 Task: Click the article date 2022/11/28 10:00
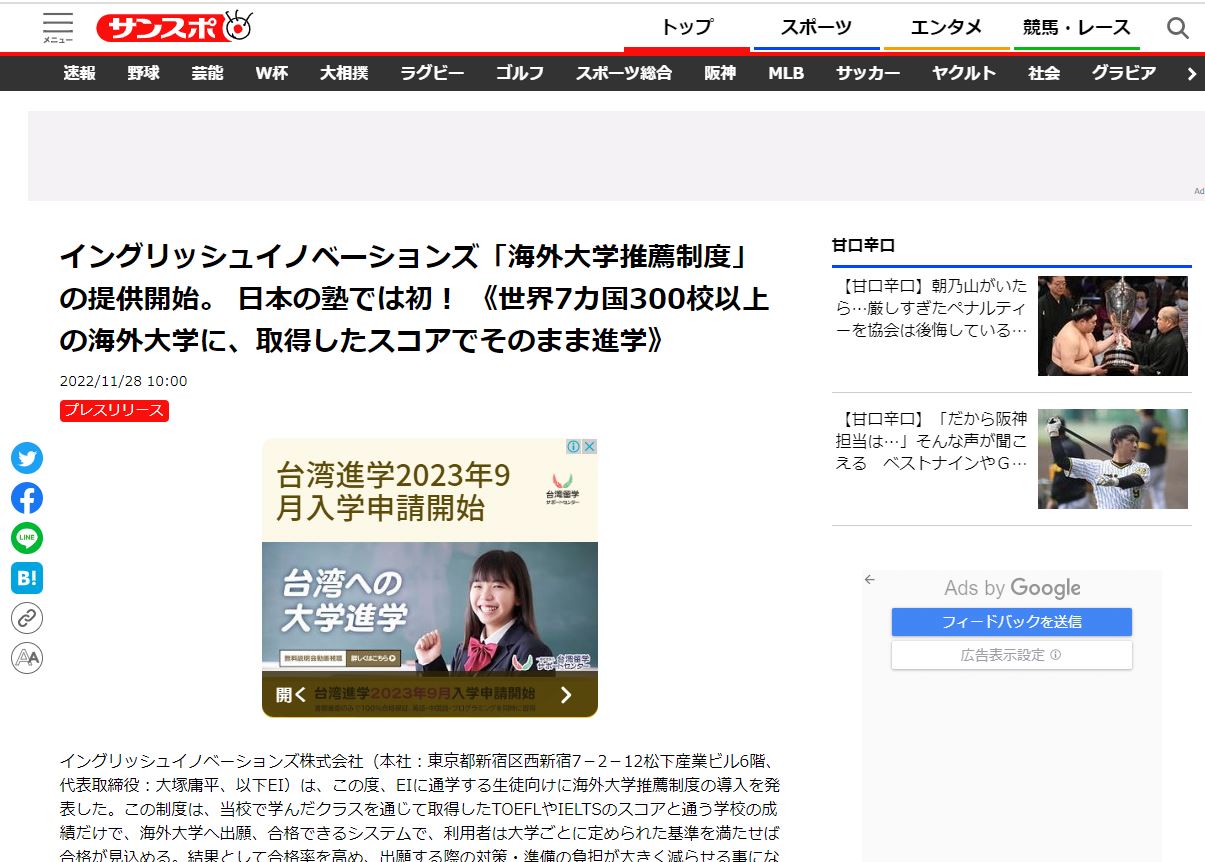(x=123, y=381)
